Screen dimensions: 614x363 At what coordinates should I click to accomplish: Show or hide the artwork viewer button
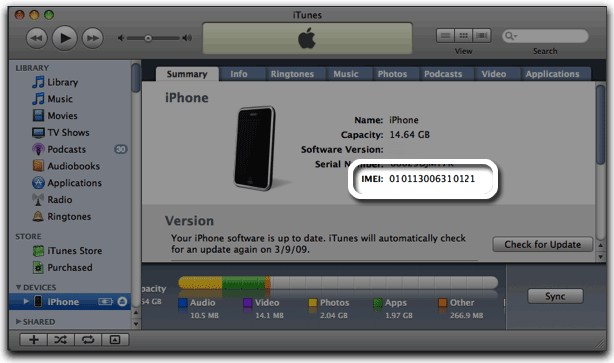115,340
